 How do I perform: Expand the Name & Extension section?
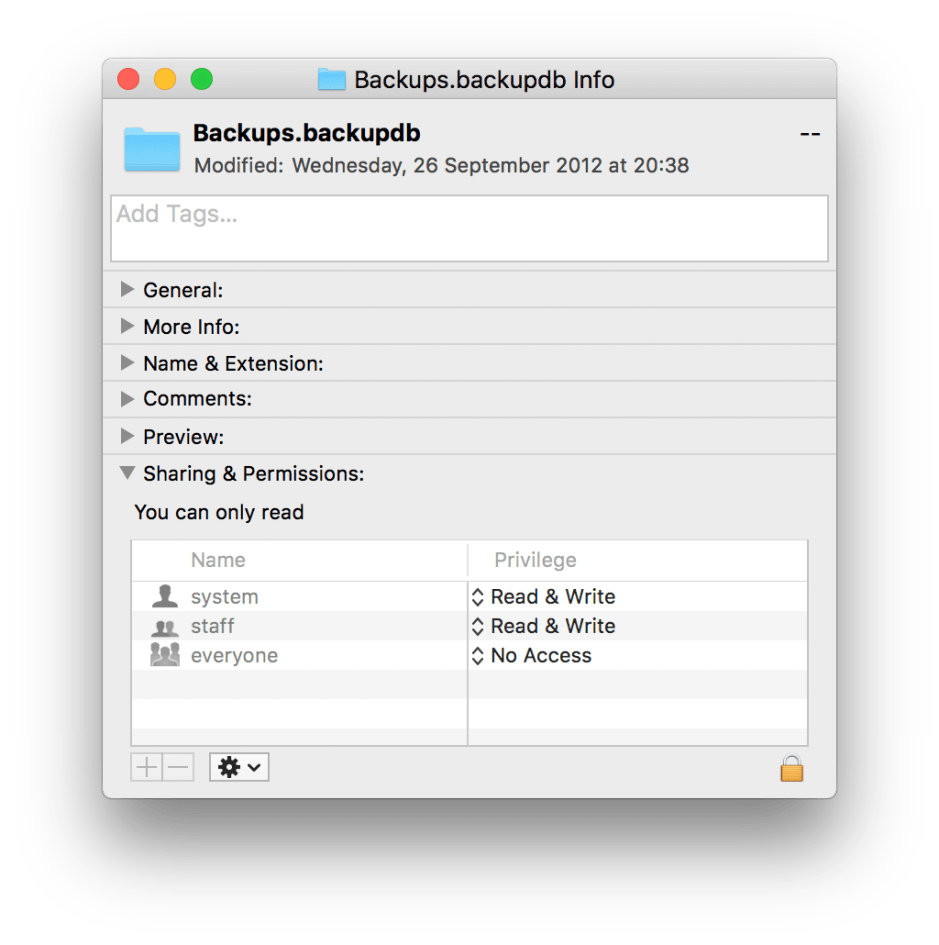click(127, 362)
